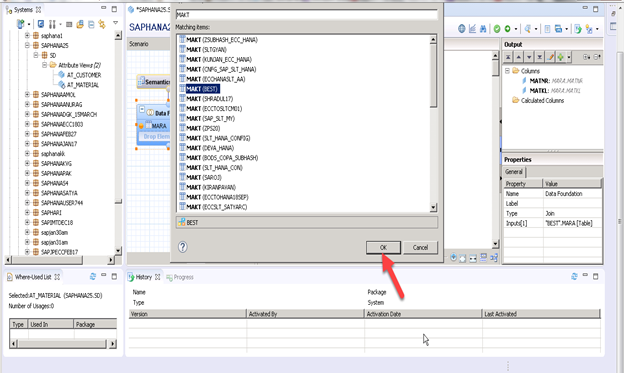Click the expand all icon in Output toolbar
The image size is (624, 373).
click(587, 57)
